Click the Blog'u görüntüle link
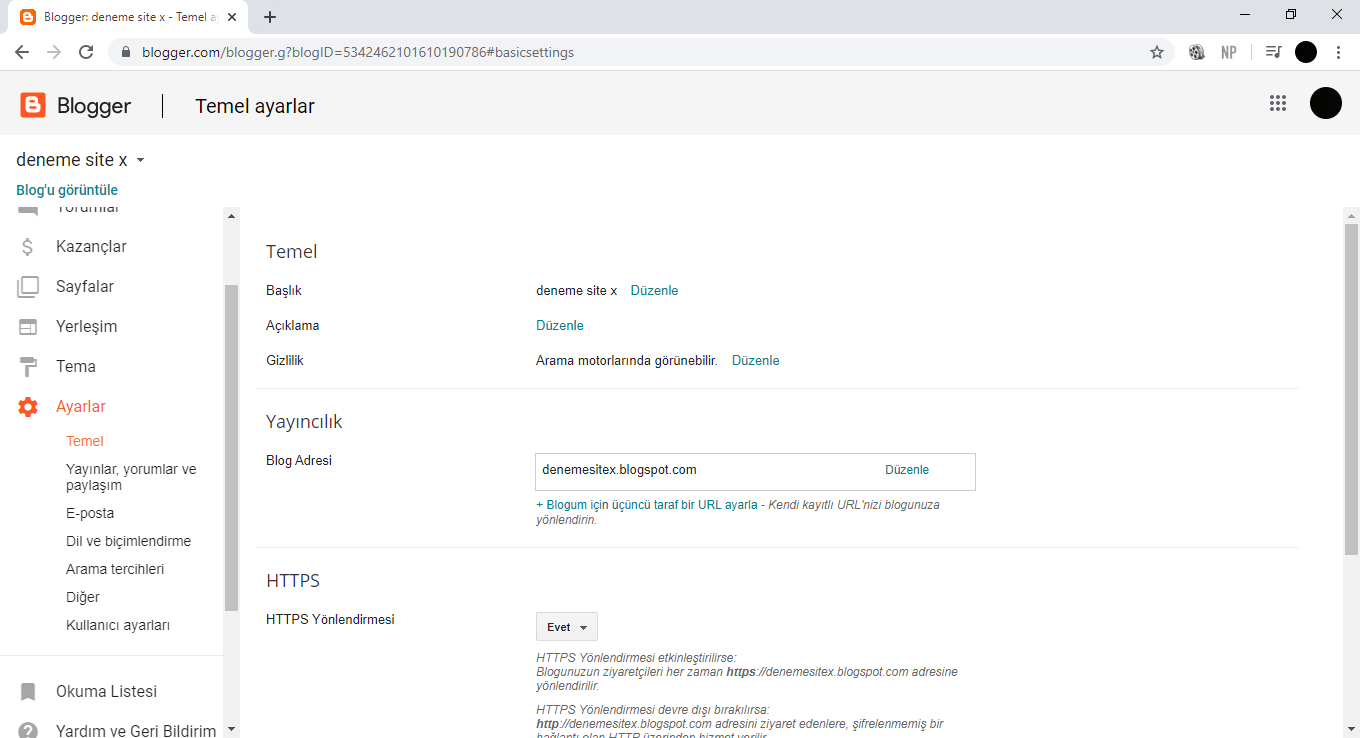Screen dimensions: 1360x738 tap(67, 190)
